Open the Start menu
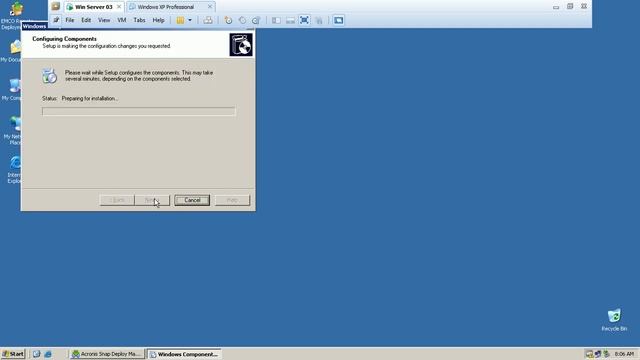This screenshot has height=360, width=640. (13, 354)
